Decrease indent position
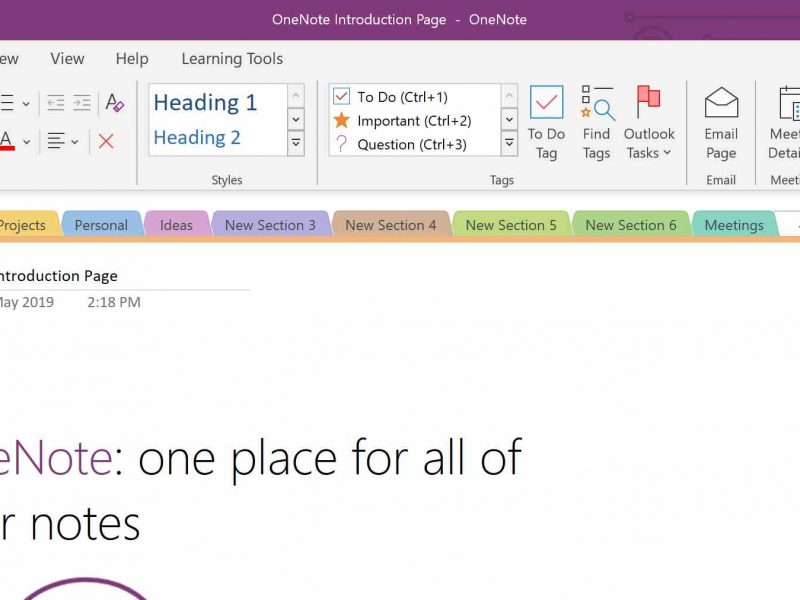The height and width of the screenshot is (600, 800). pos(56,103)
